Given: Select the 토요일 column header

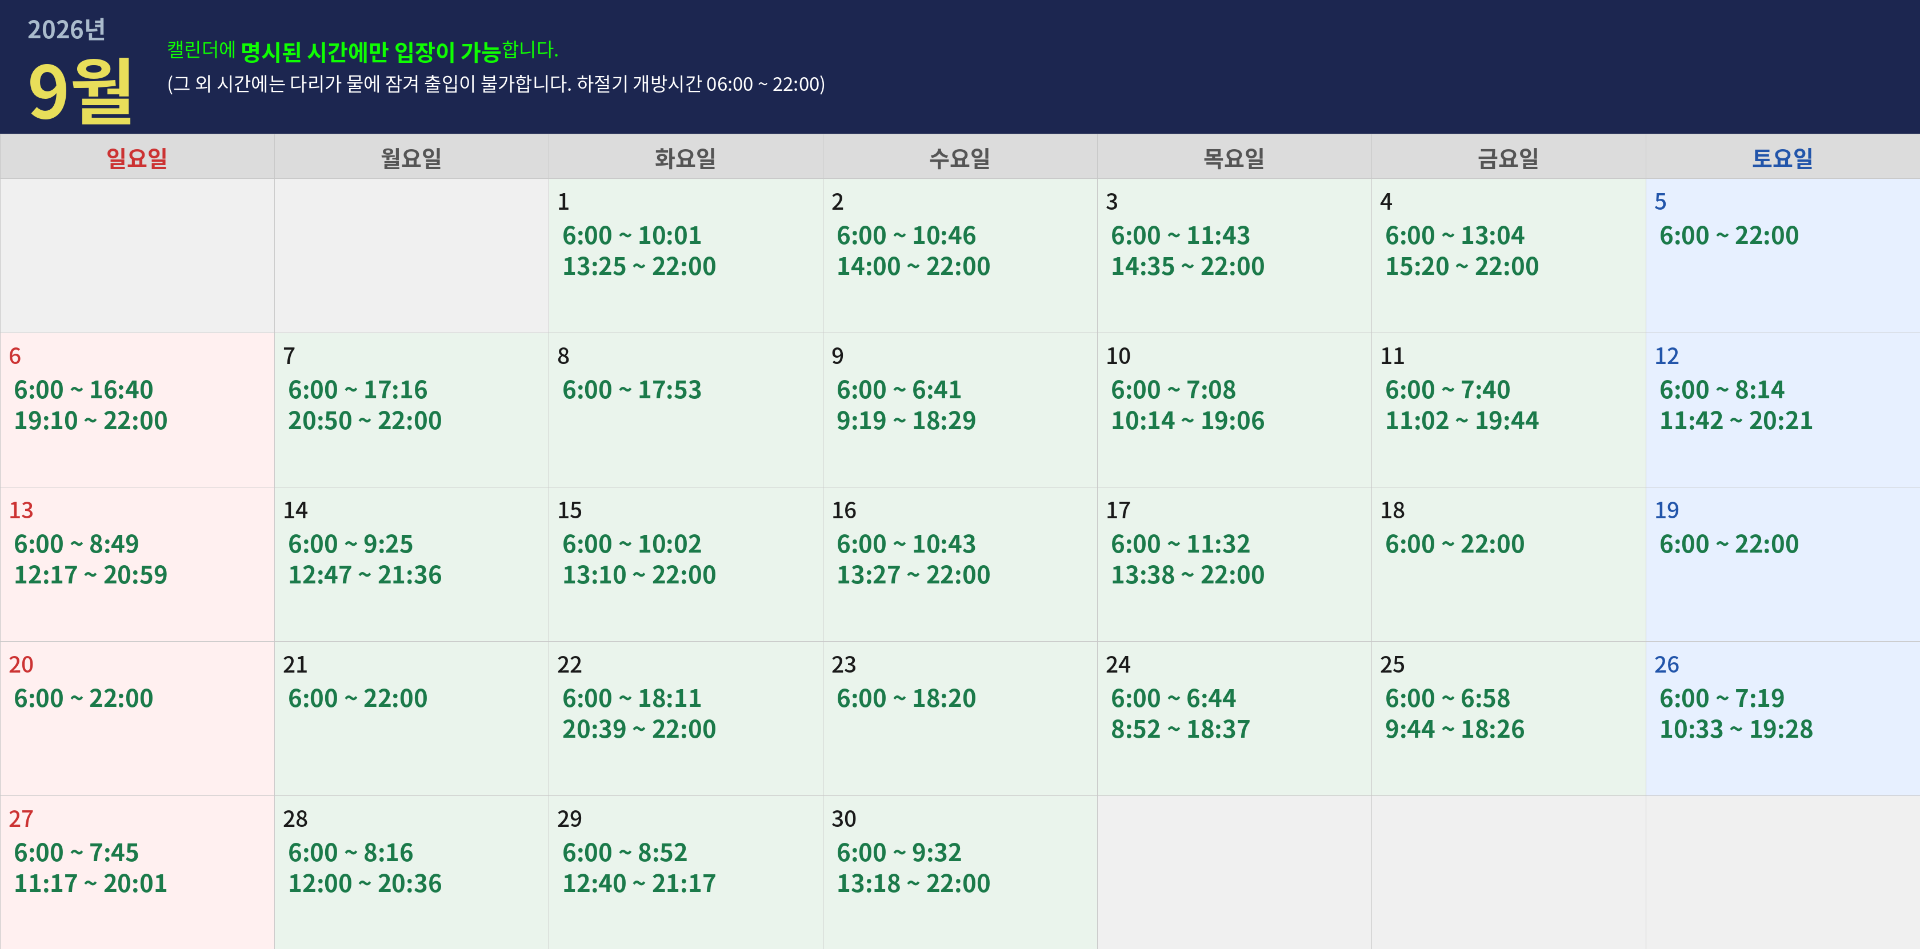Looking at the screenshot, I should [x=1782, y=158].
